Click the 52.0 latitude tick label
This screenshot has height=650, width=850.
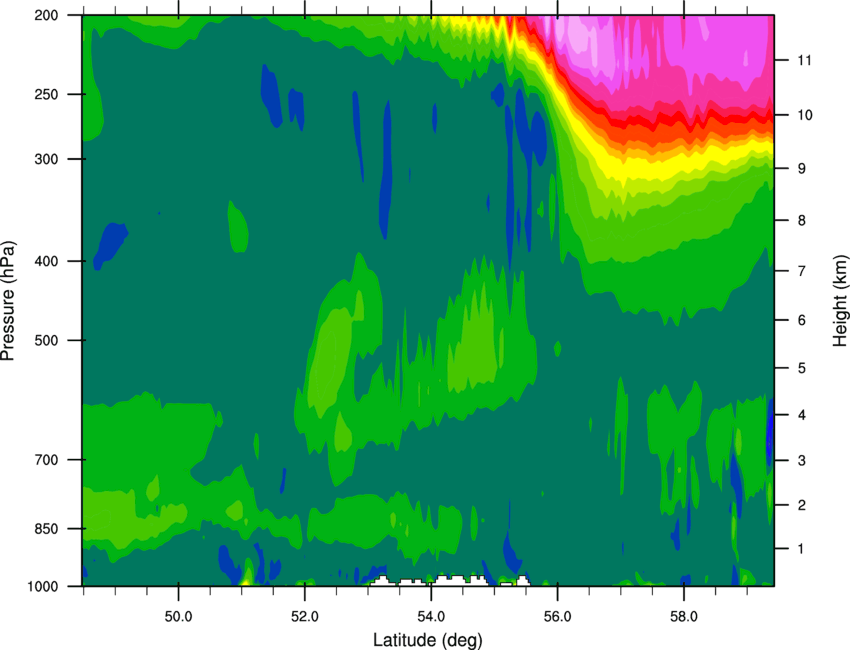point(305,617)
